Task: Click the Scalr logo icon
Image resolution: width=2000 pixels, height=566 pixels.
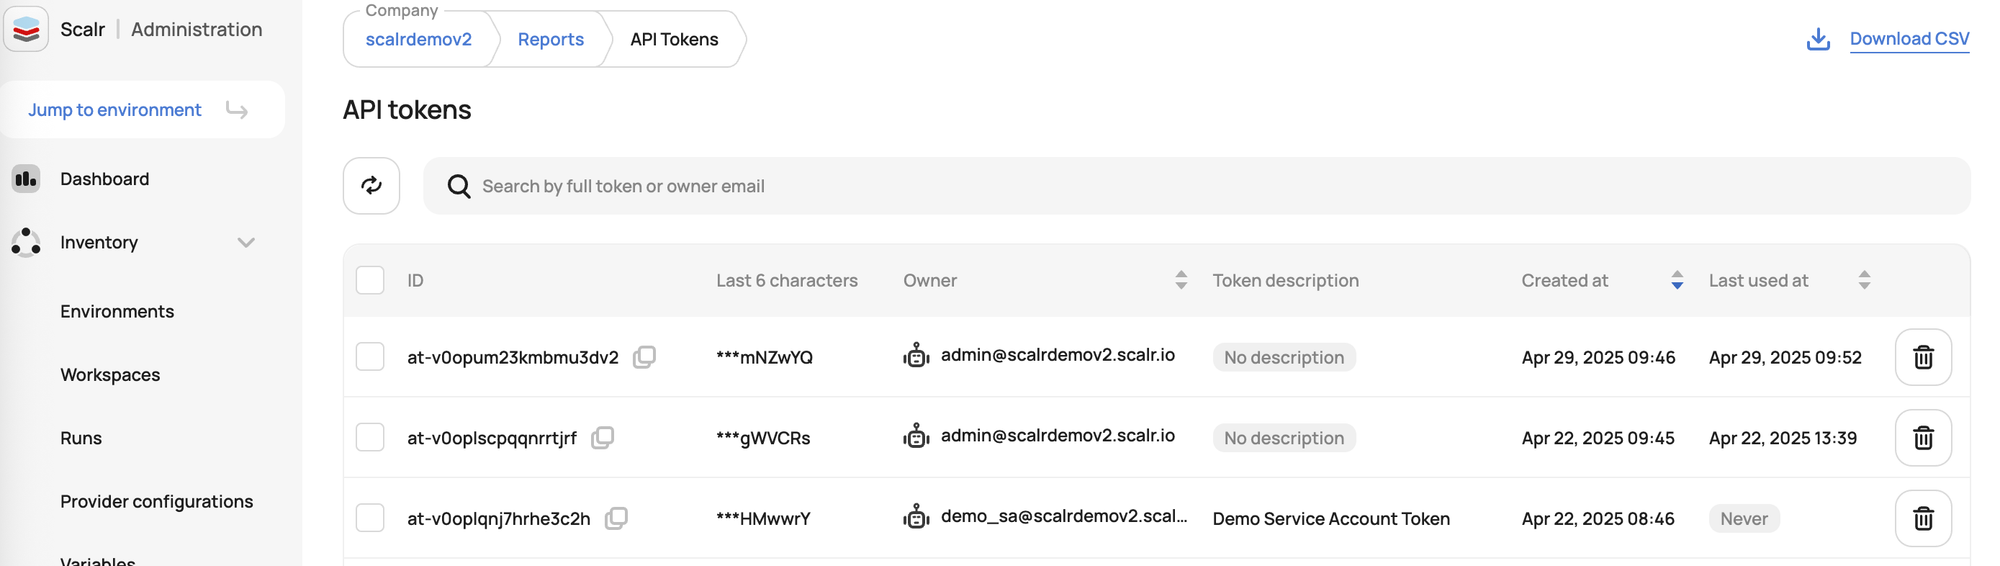Action: coord(26,29)
